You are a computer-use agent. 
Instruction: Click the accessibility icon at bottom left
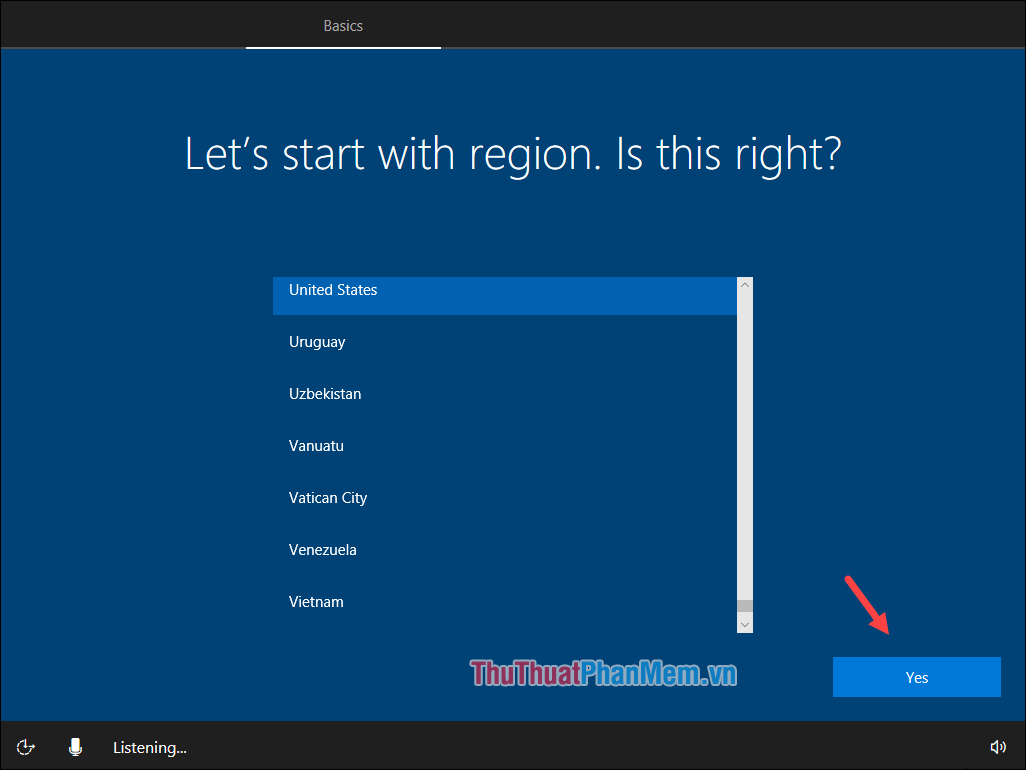pos(25,747)
